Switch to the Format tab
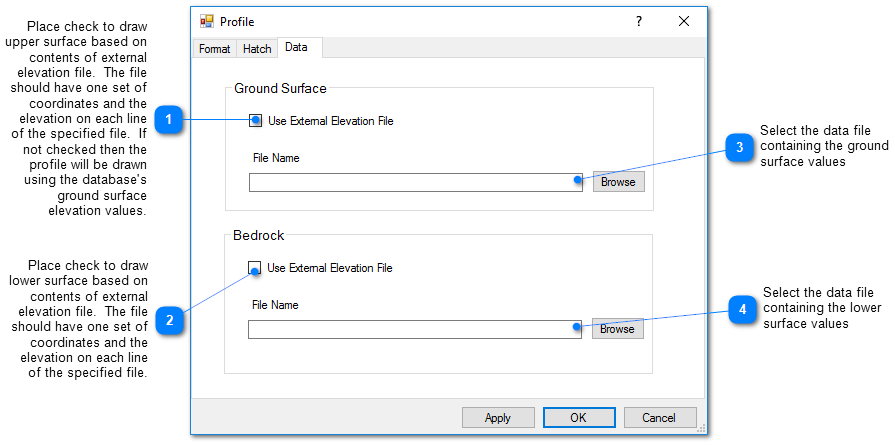This screenshot has height=445, width=895. pyautogui.click(x=214, y=49)
